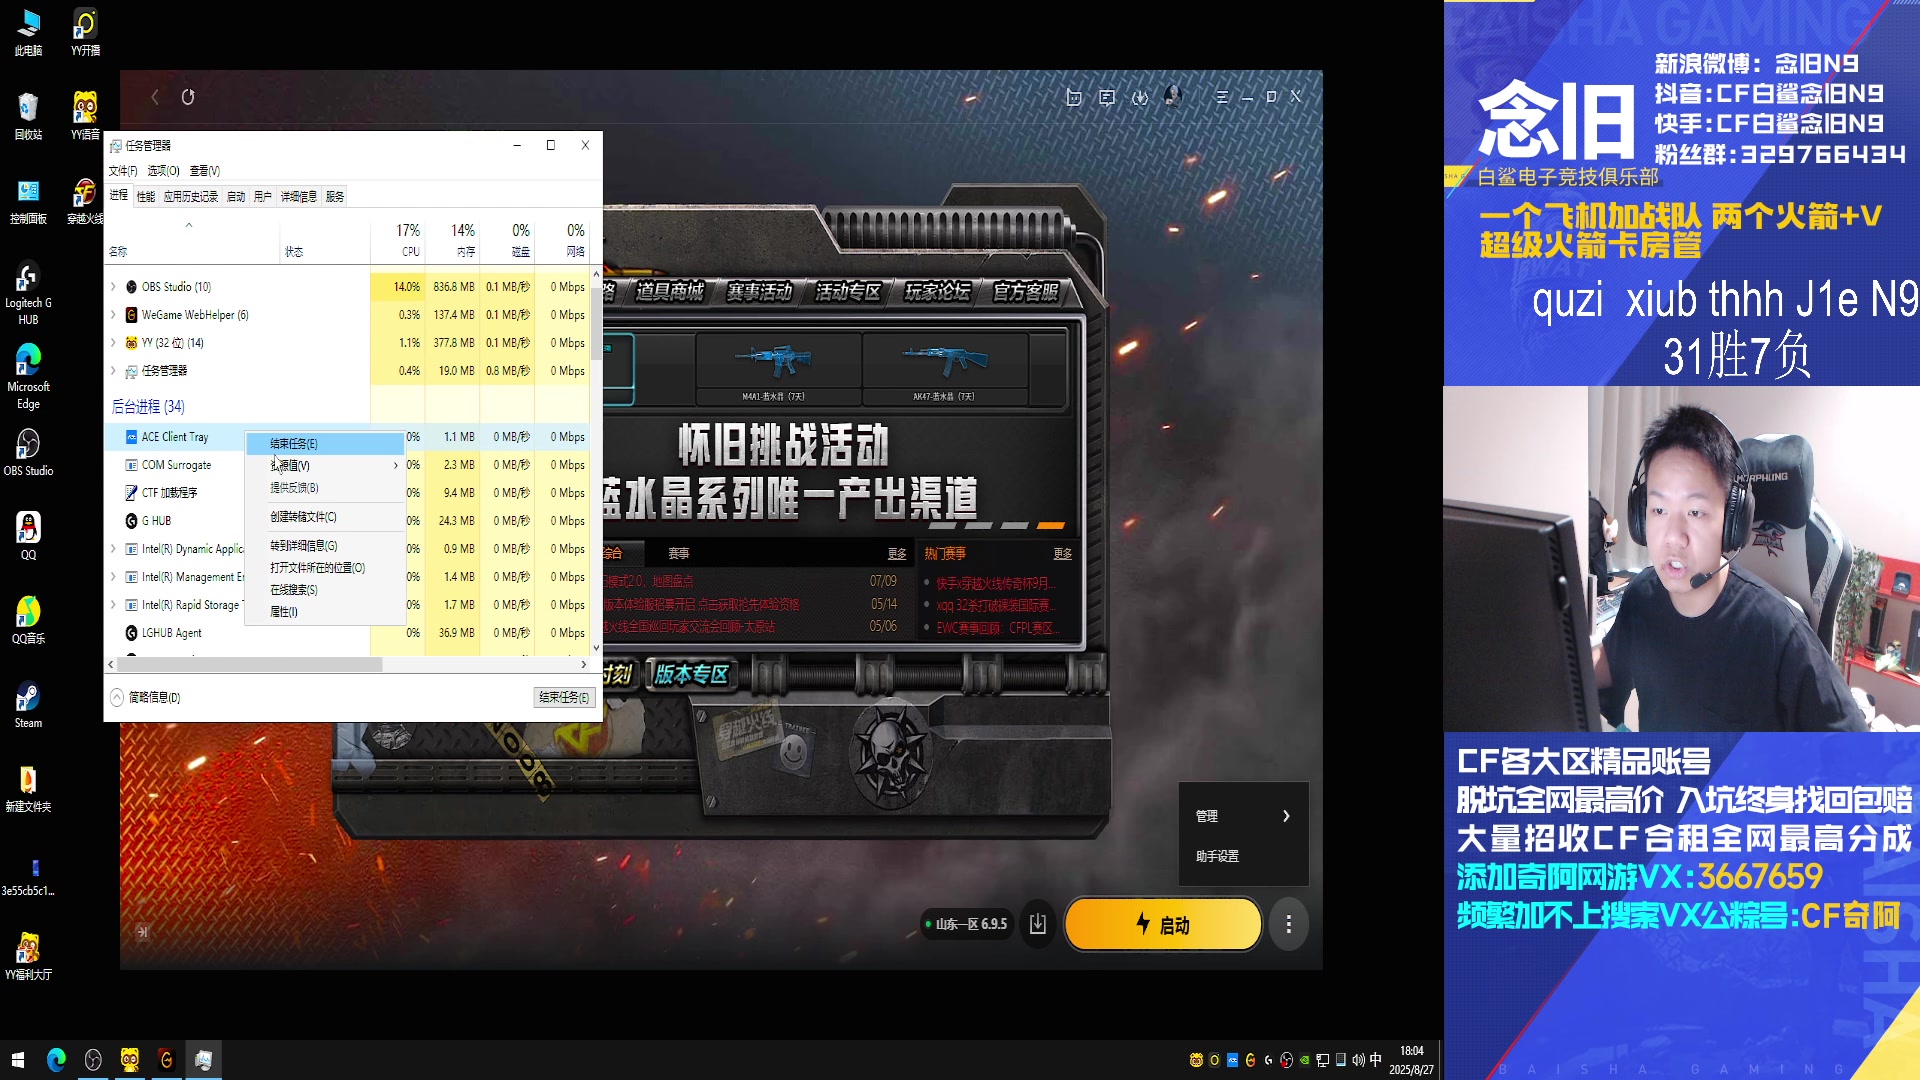Viewport: 1920px width, 1080px height.
Task: Open 玩家论坛 game tab
Action: pos(936,291)
